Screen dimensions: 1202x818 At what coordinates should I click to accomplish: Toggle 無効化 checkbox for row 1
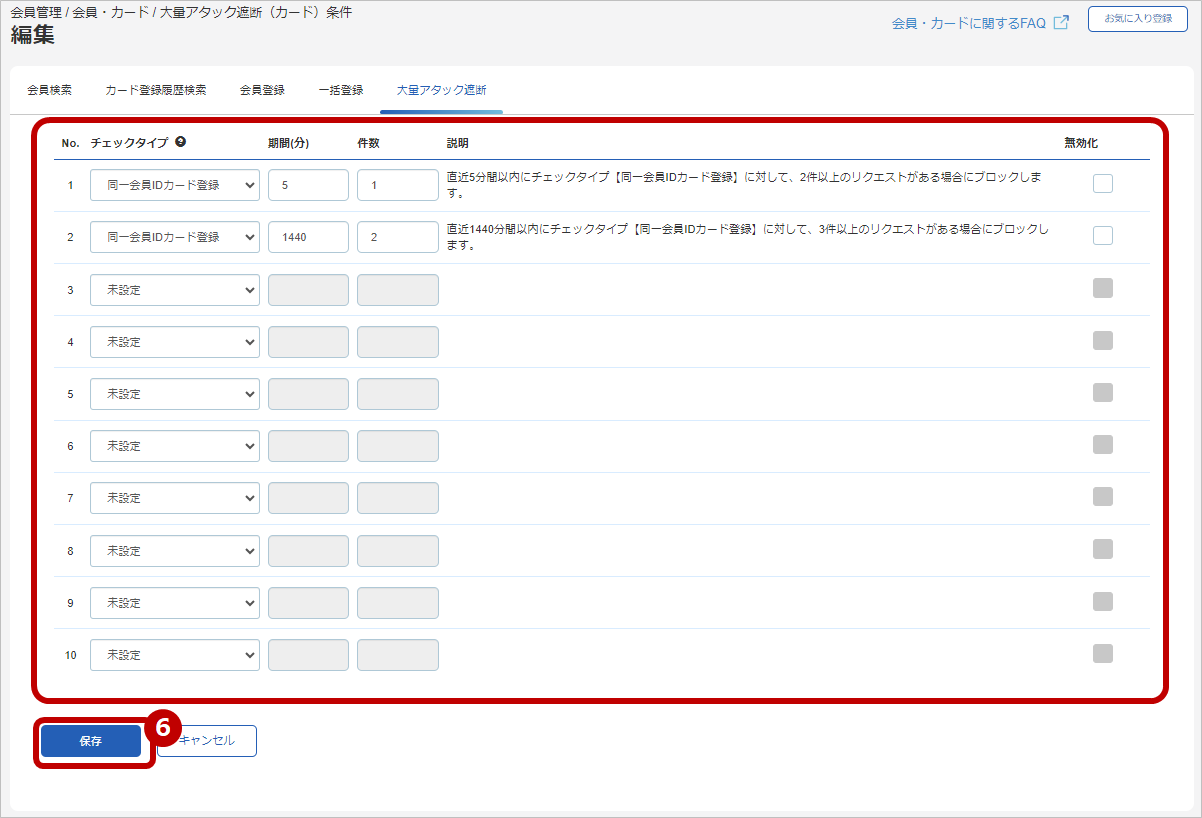tap(1103, 183)
